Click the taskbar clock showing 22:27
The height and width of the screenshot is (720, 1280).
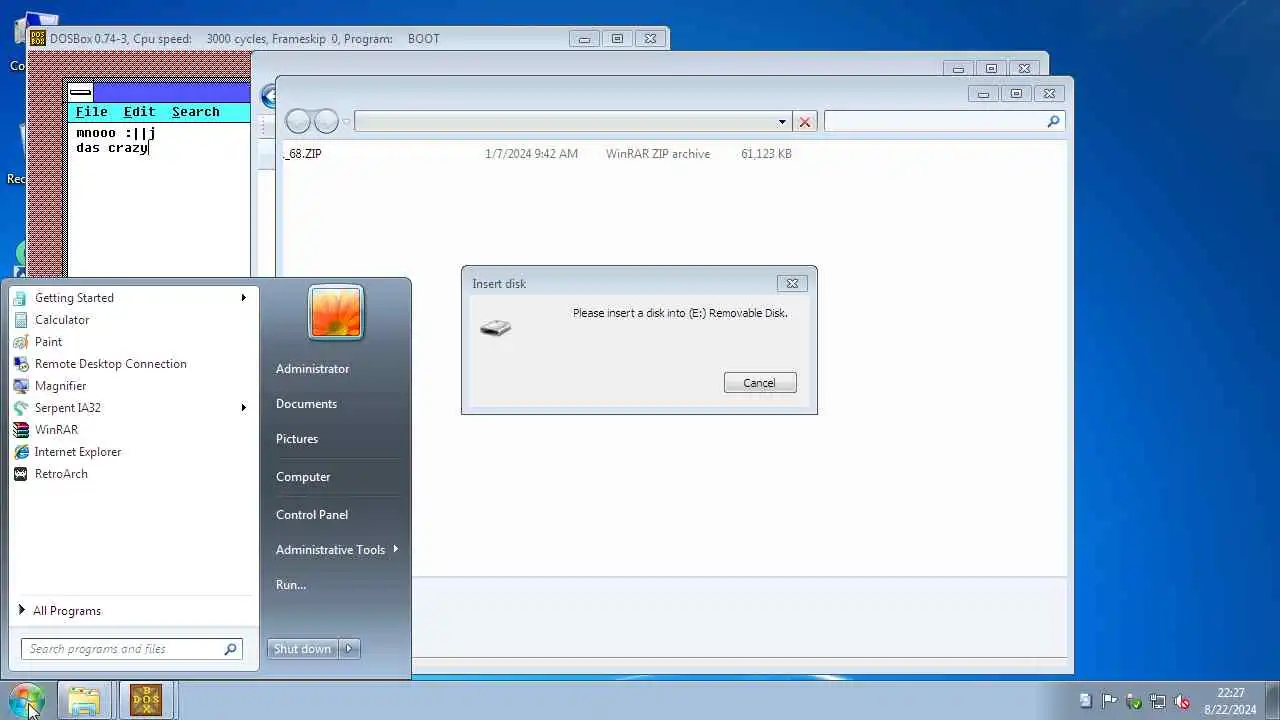(1231, 701)
